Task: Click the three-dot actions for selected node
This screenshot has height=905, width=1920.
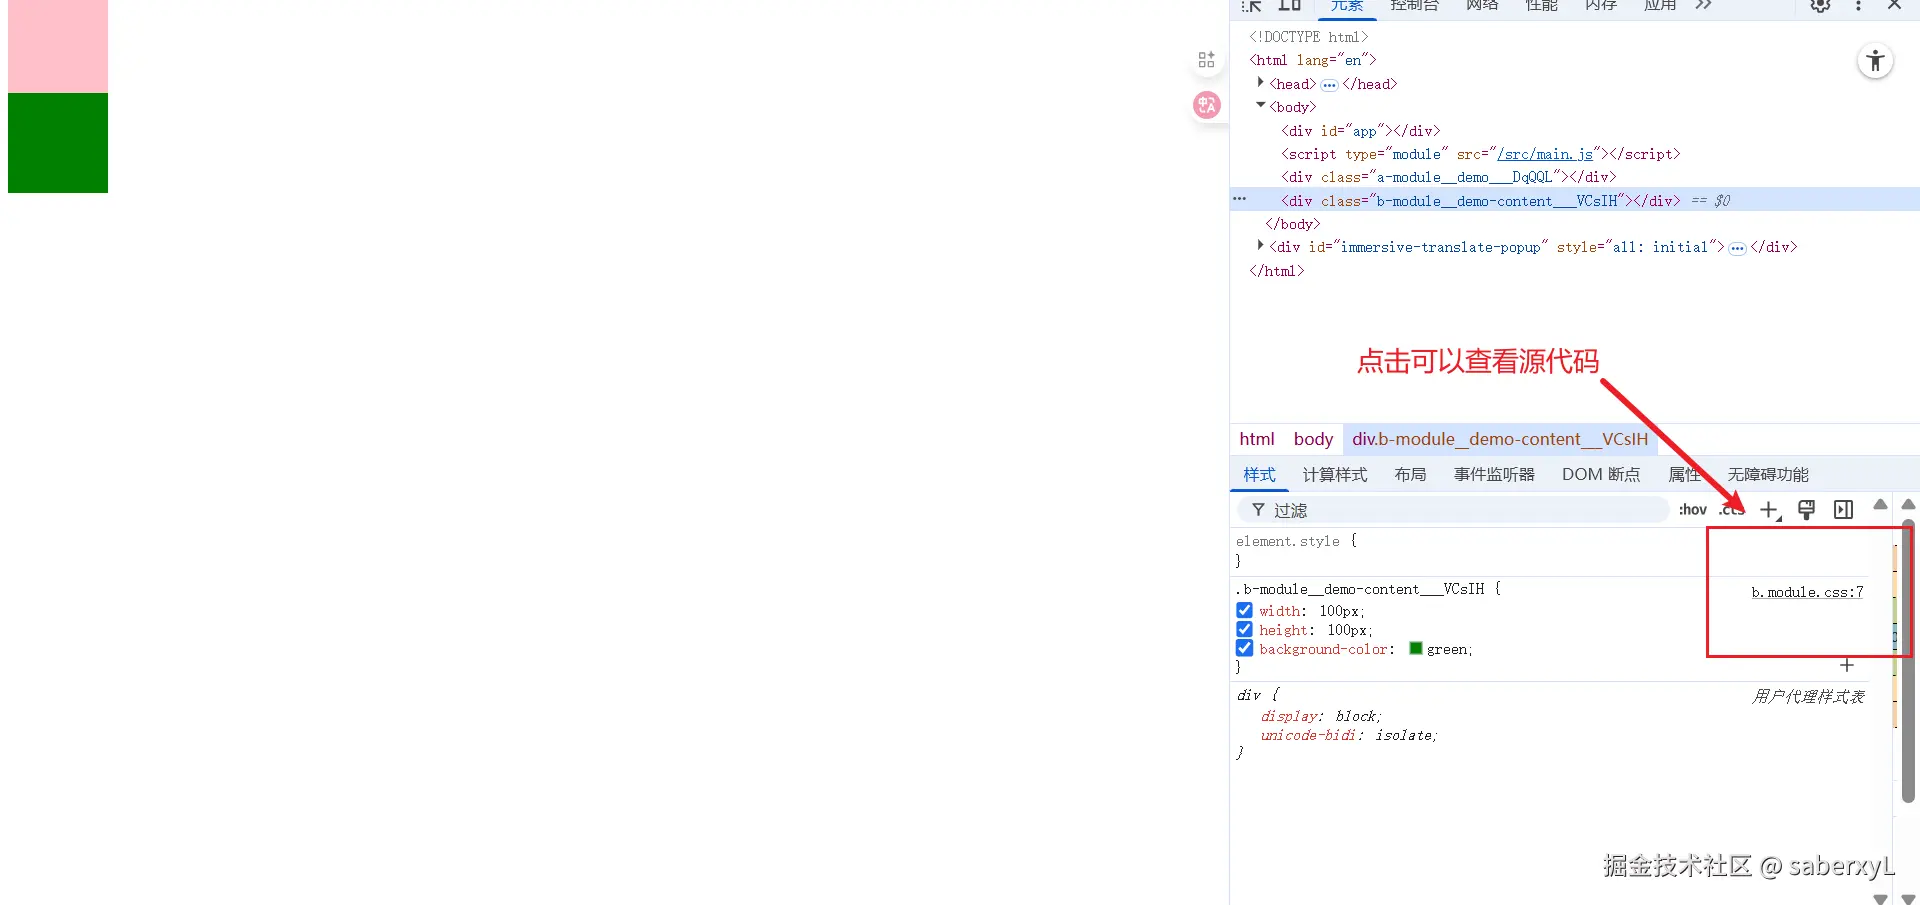Action: click(1240, 199)
